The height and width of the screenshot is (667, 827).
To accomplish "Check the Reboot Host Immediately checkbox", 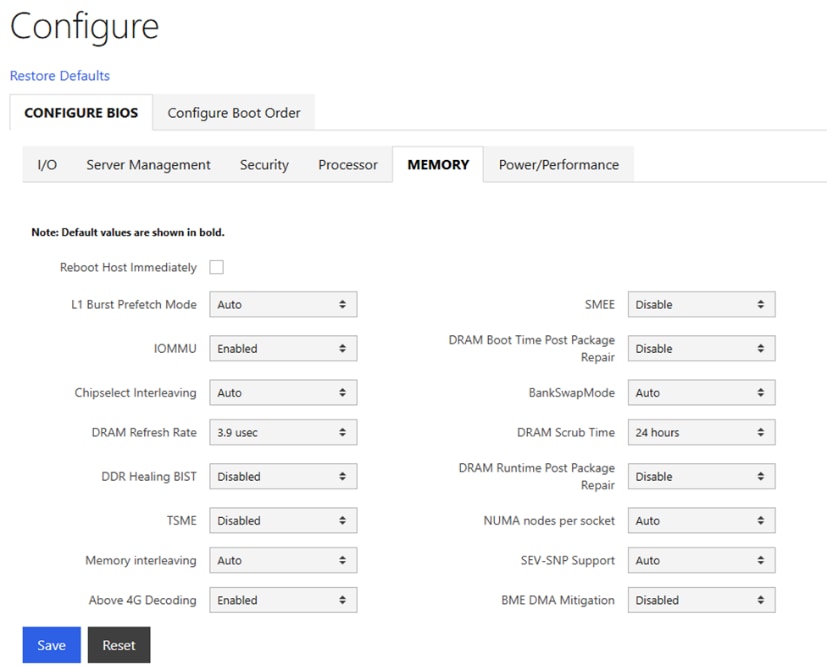I will pyautogui.click(x=216, y=267).
